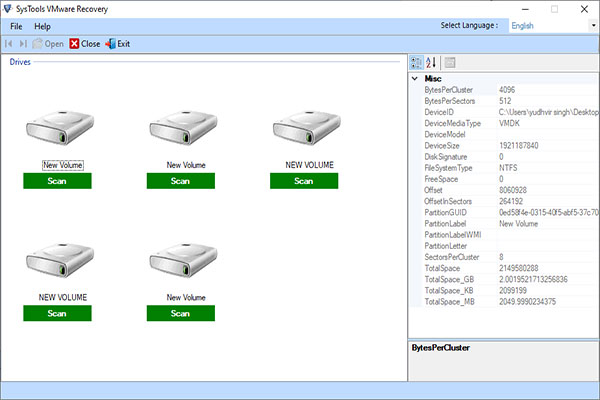Select the BytesPerCluster property row
Screen dimensions: 600x400
point(510,90)
